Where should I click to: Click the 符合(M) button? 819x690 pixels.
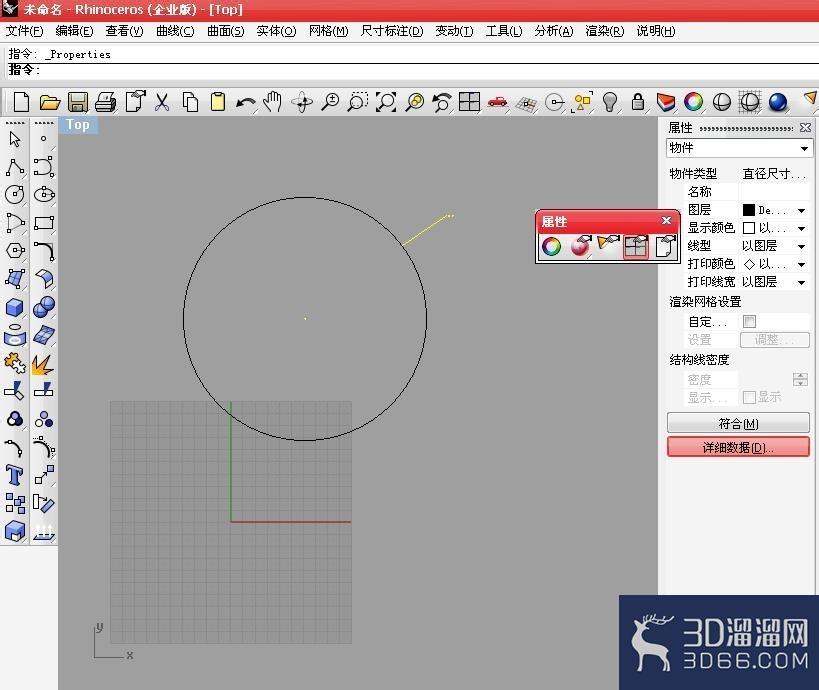coord(738,424)
